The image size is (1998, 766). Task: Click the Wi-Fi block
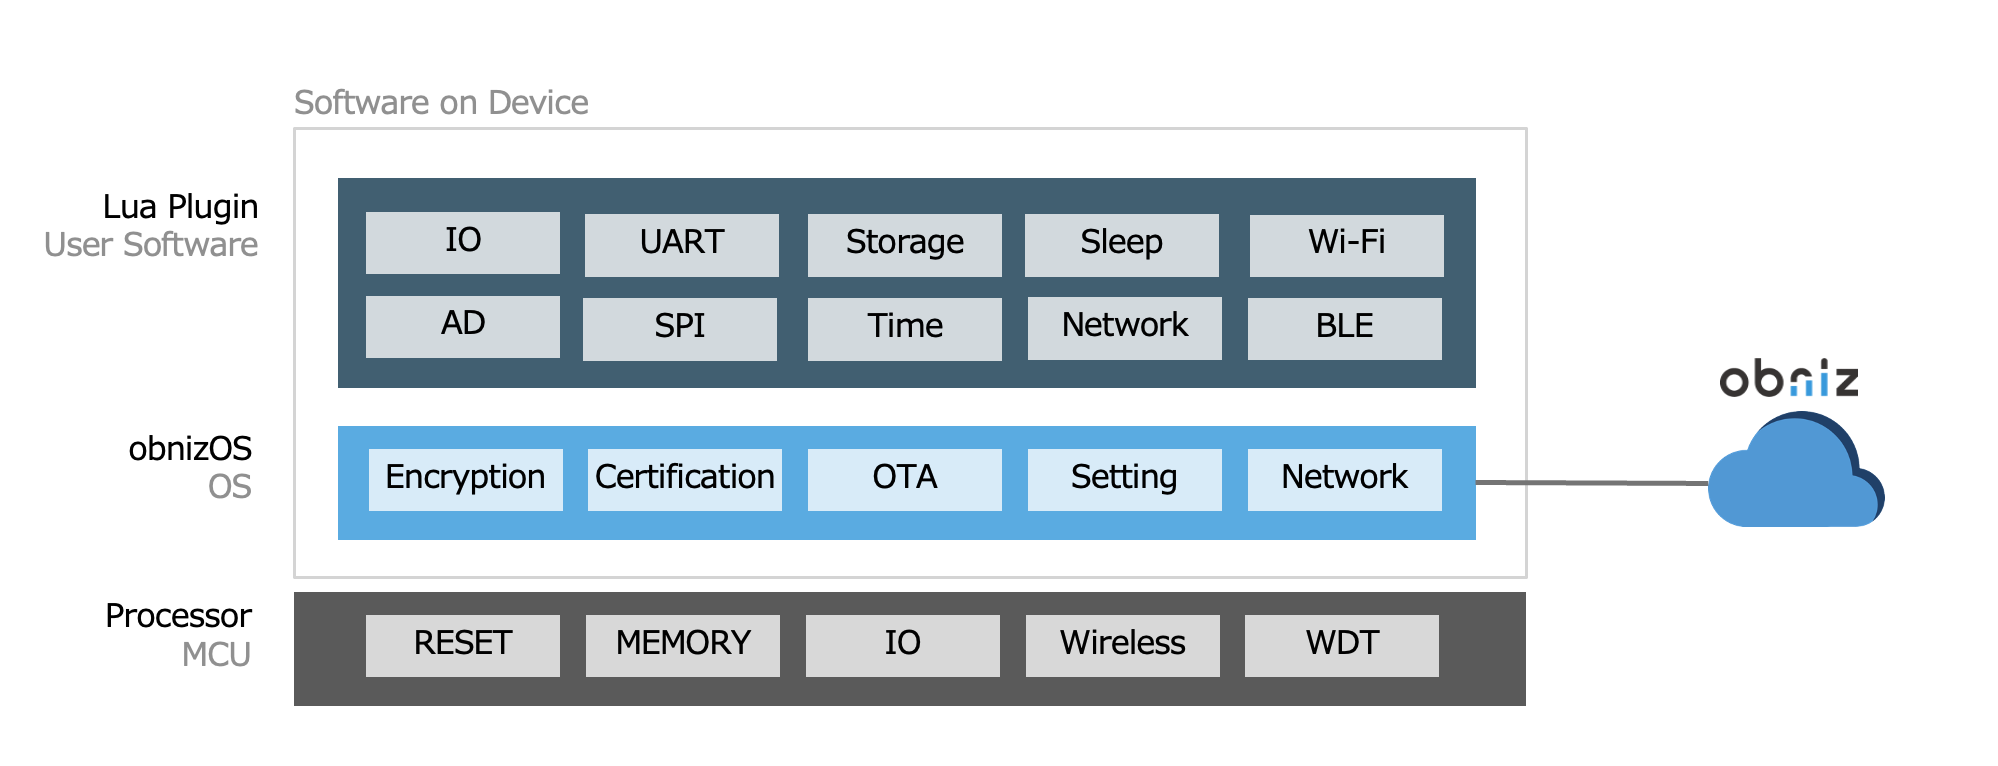pyautogui.click(x=1346, y=244)
